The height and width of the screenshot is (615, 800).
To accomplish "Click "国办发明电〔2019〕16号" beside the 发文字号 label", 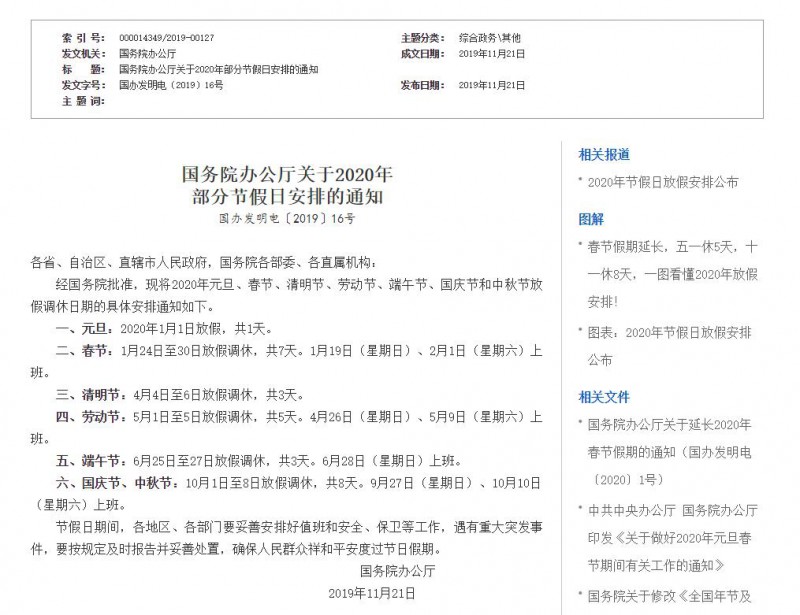I will click(x=171, y=85).
